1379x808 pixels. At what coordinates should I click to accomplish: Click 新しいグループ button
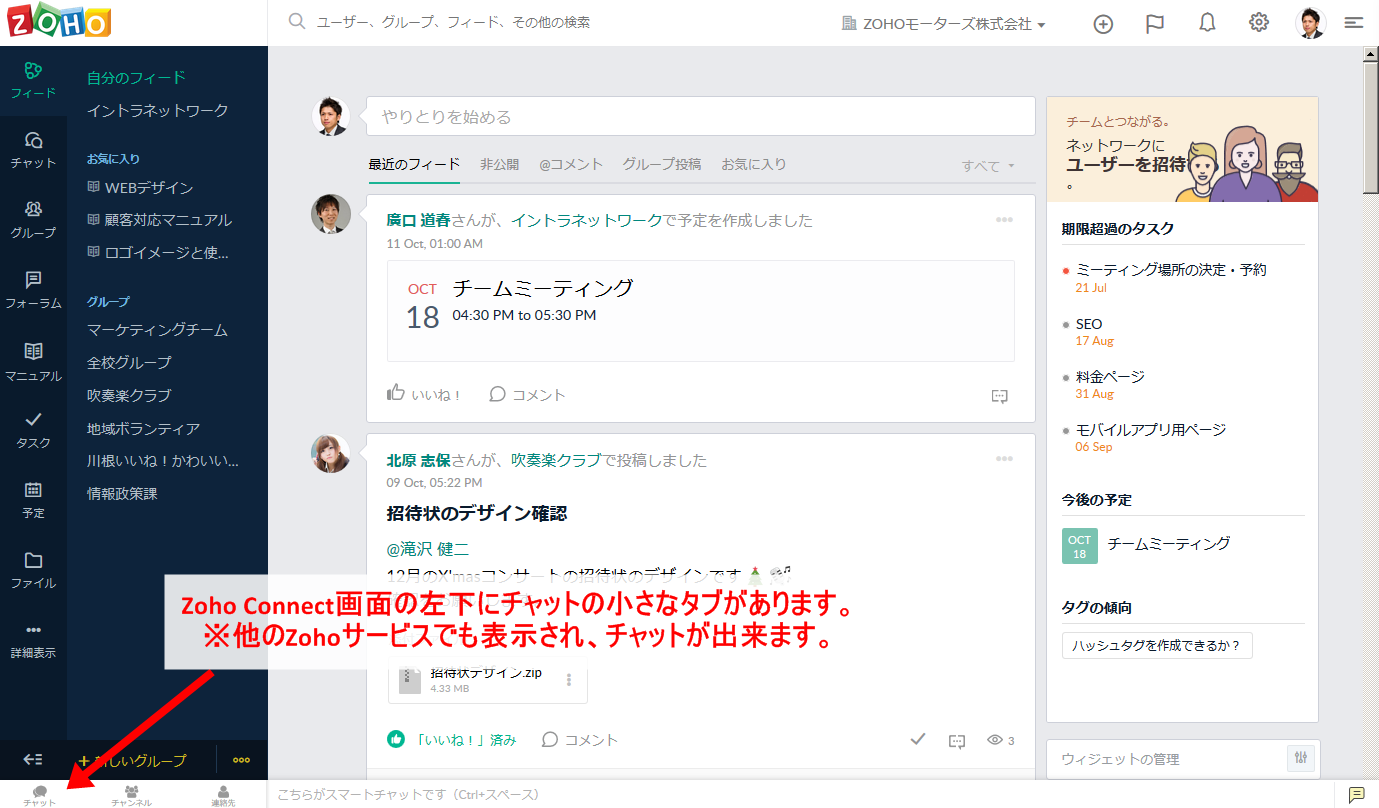[132, 760]
